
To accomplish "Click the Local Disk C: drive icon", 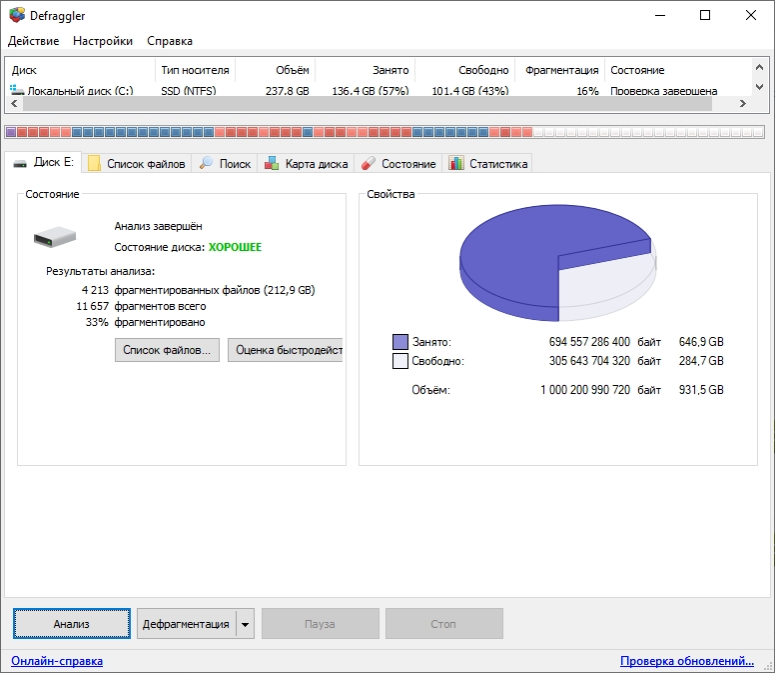I will pyautogui.click(x=17, y=90).
